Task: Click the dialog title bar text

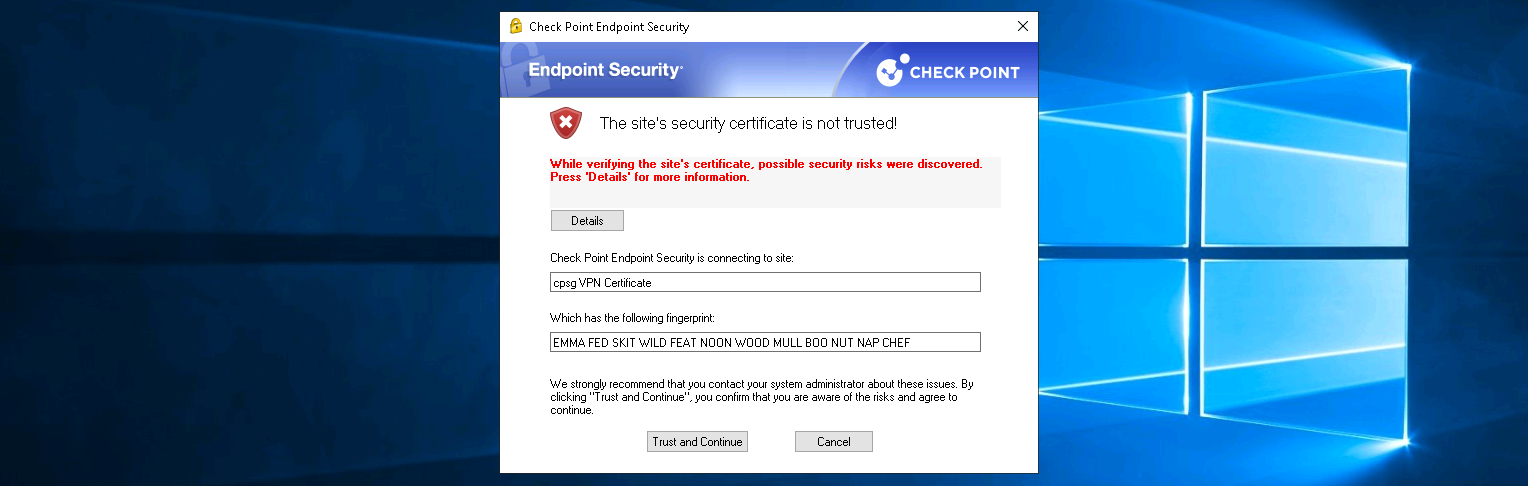Action: tap(609, 27)
